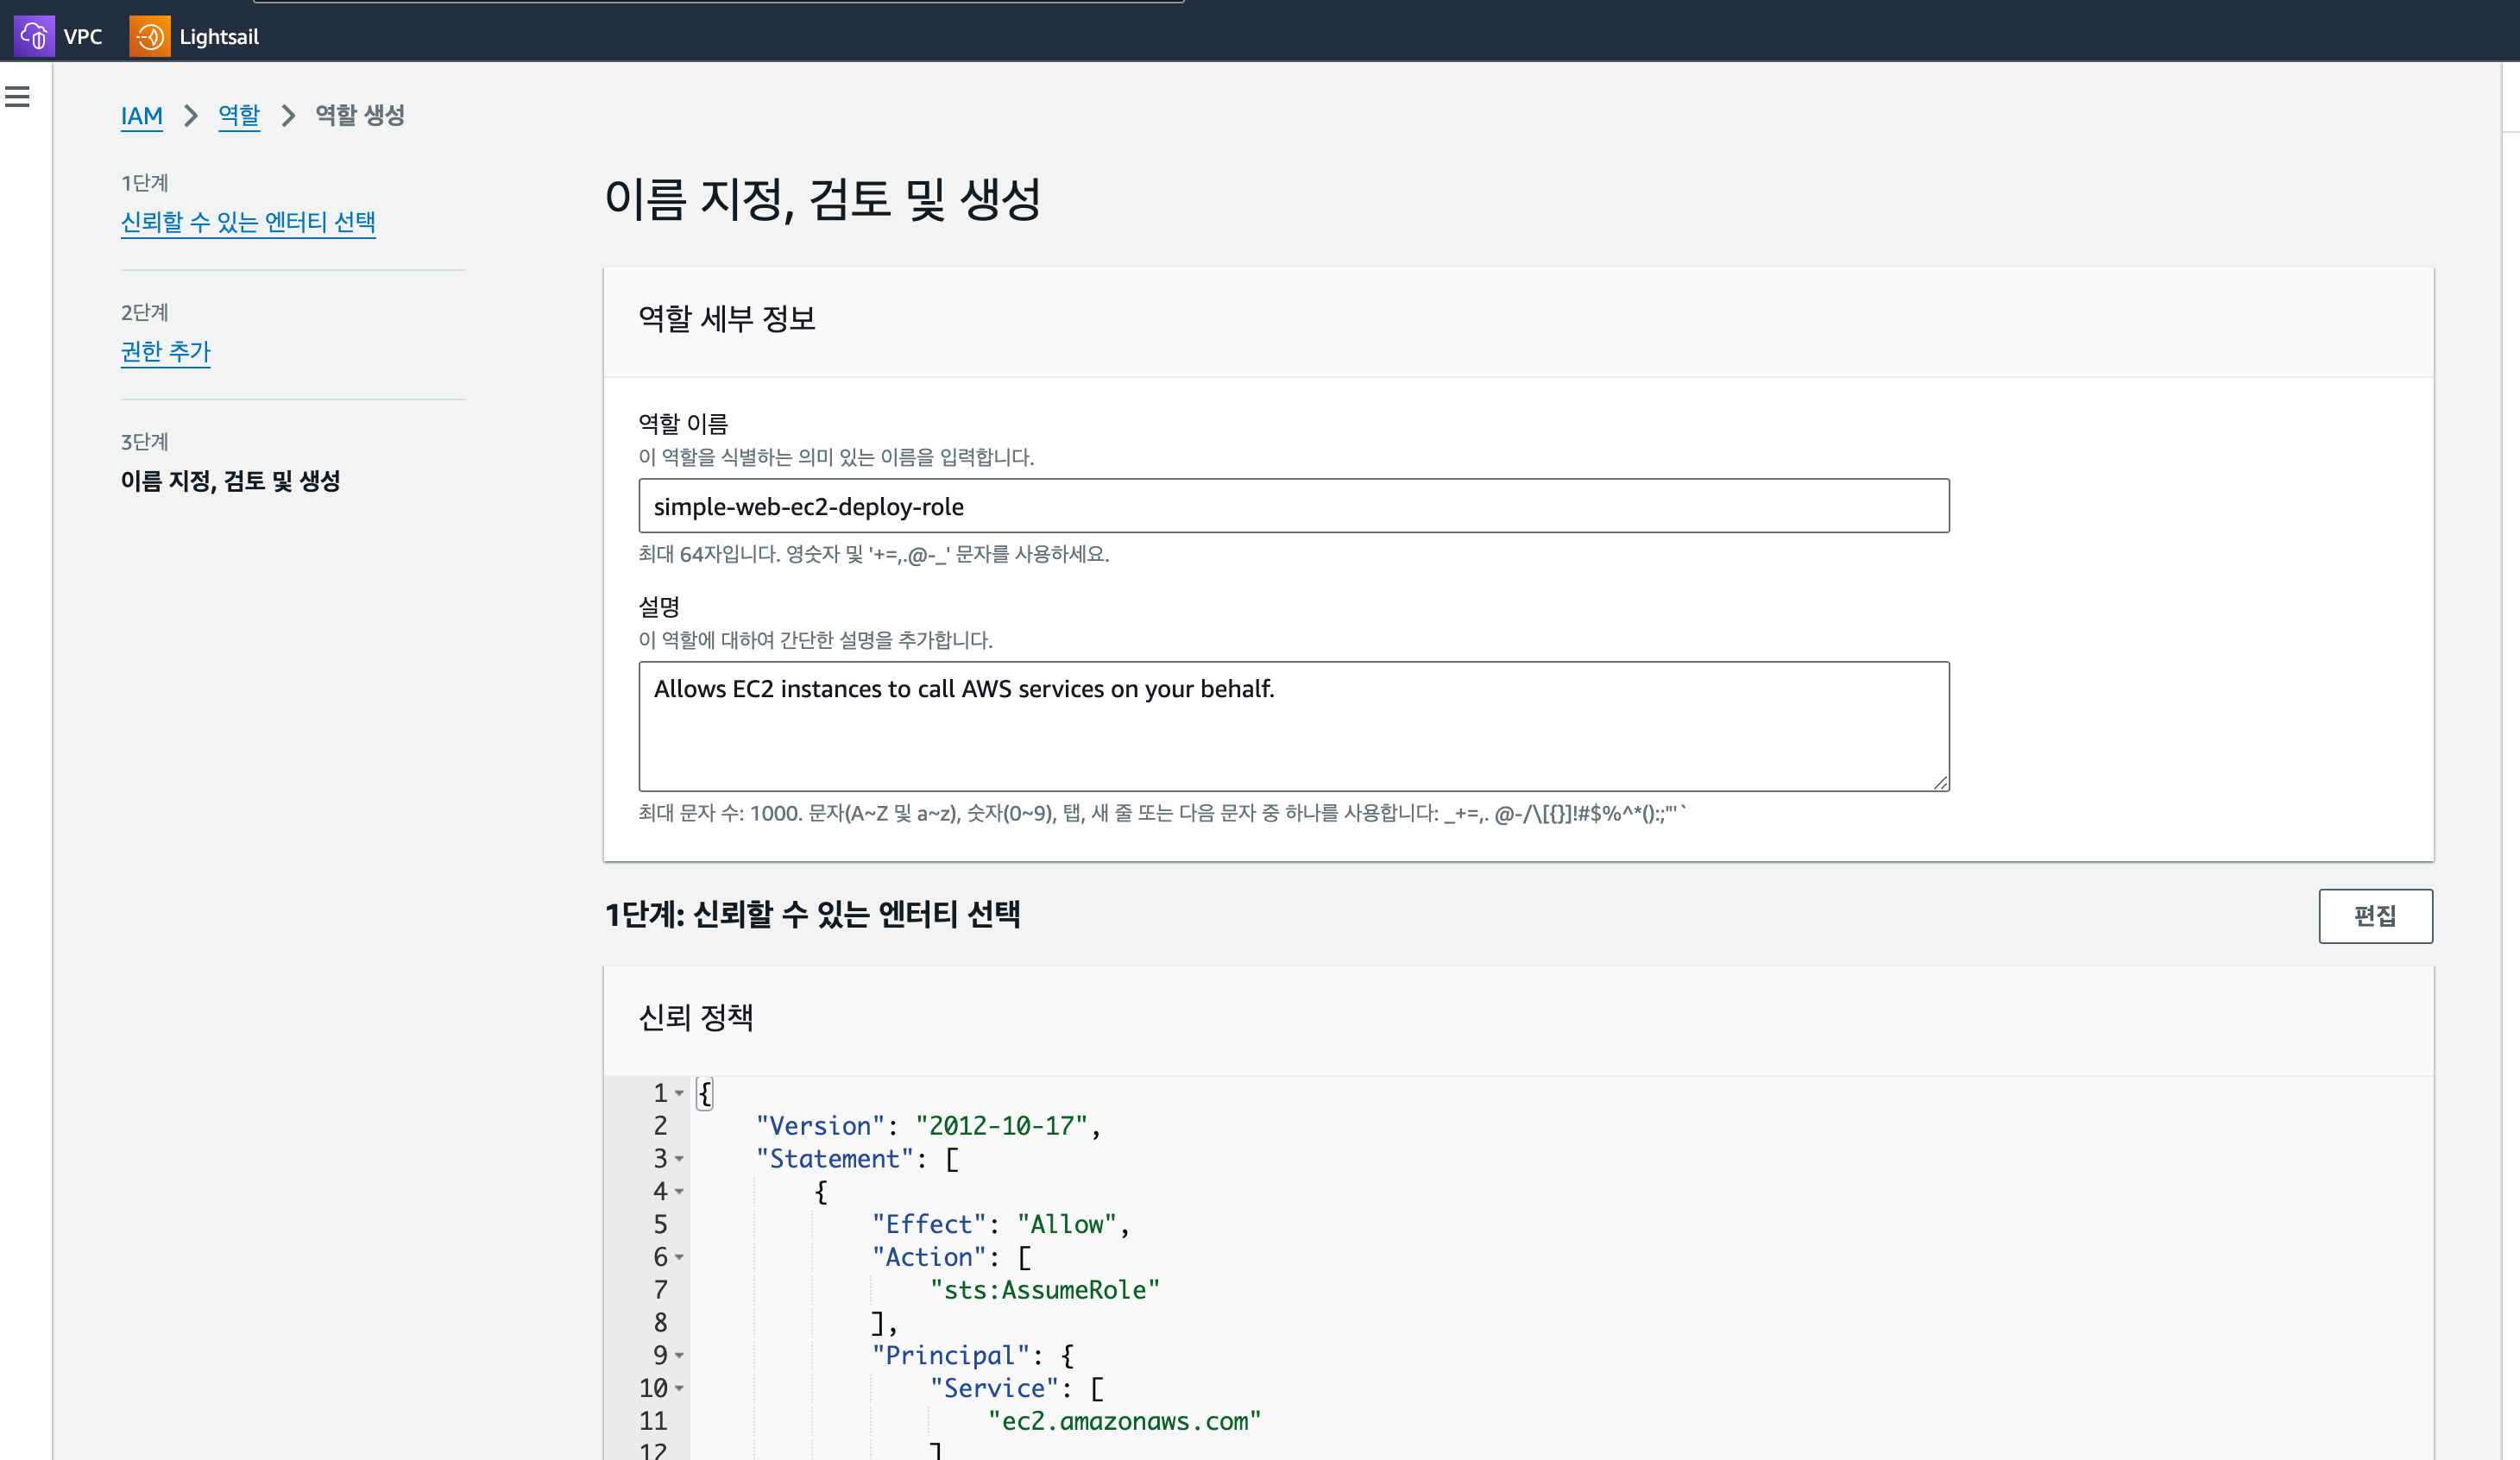Click the VPC service icon

34,37
